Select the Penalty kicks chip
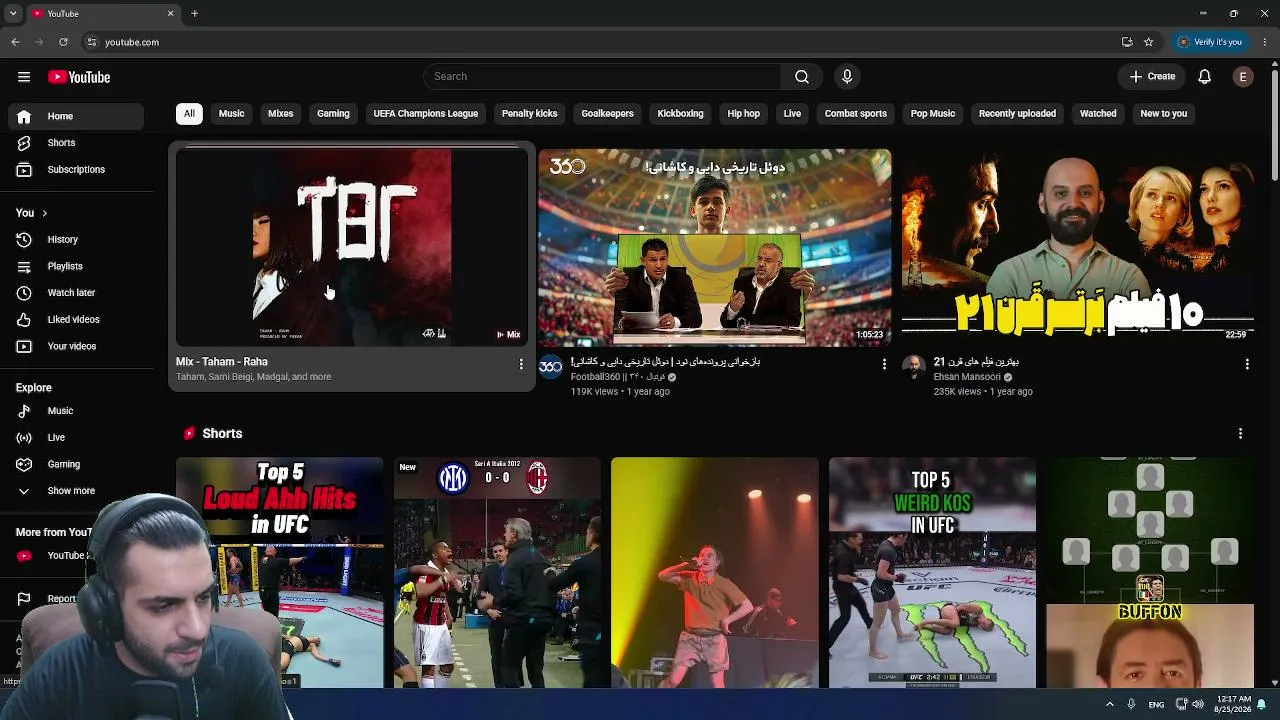This screenshot has width=1280, height=720. pos(530,114)
